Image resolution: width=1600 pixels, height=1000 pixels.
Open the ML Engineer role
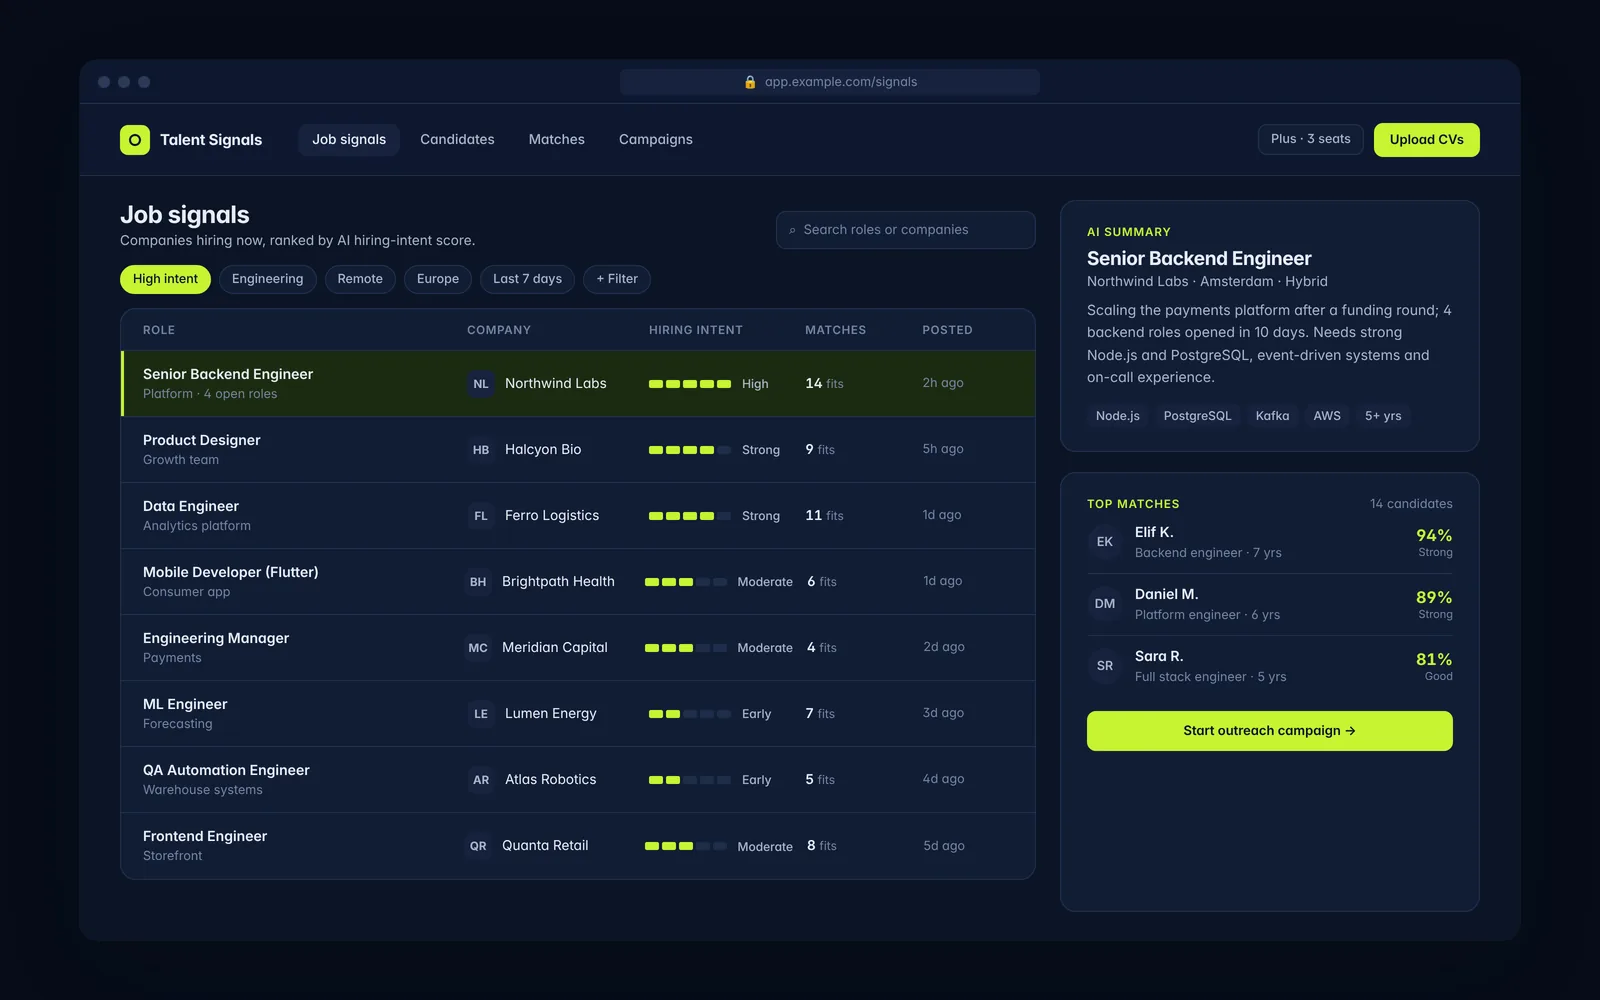185,704
